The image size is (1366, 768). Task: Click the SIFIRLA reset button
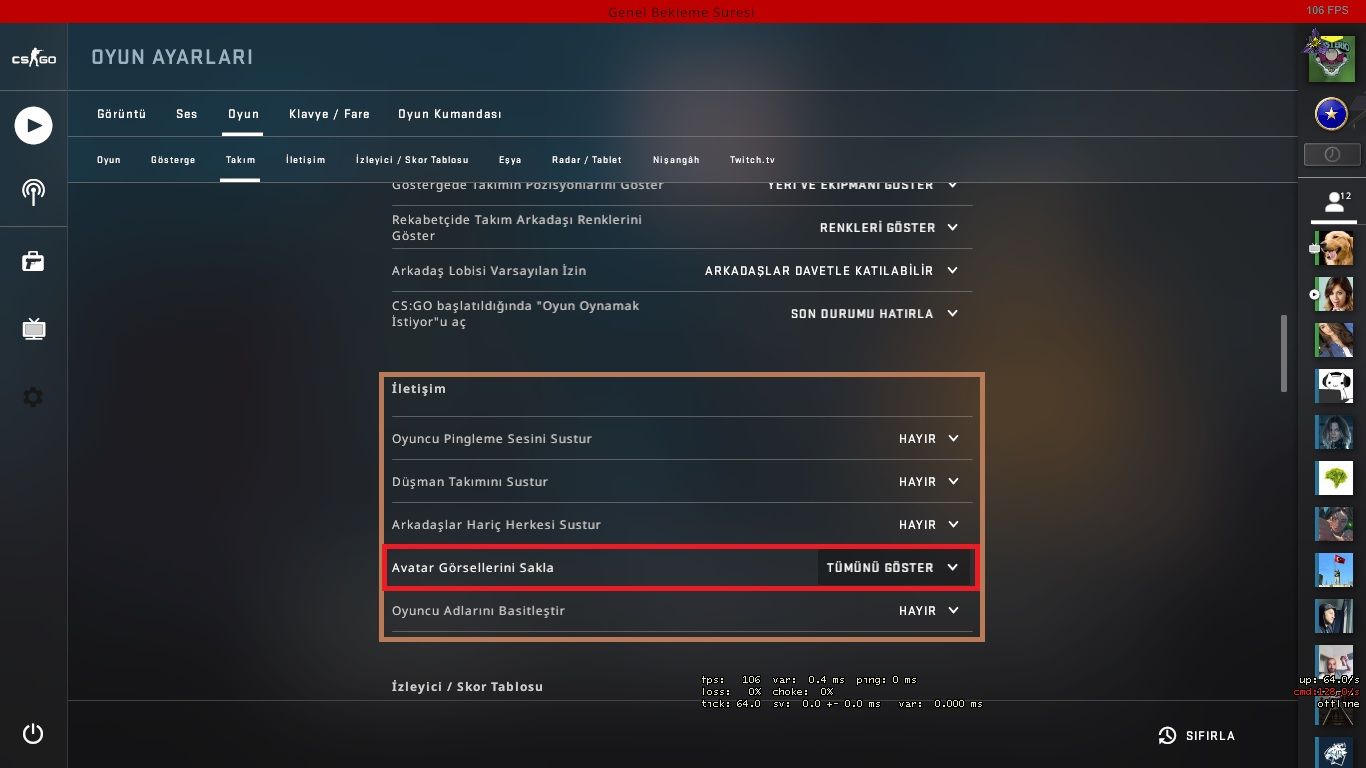click(1196, 736)
